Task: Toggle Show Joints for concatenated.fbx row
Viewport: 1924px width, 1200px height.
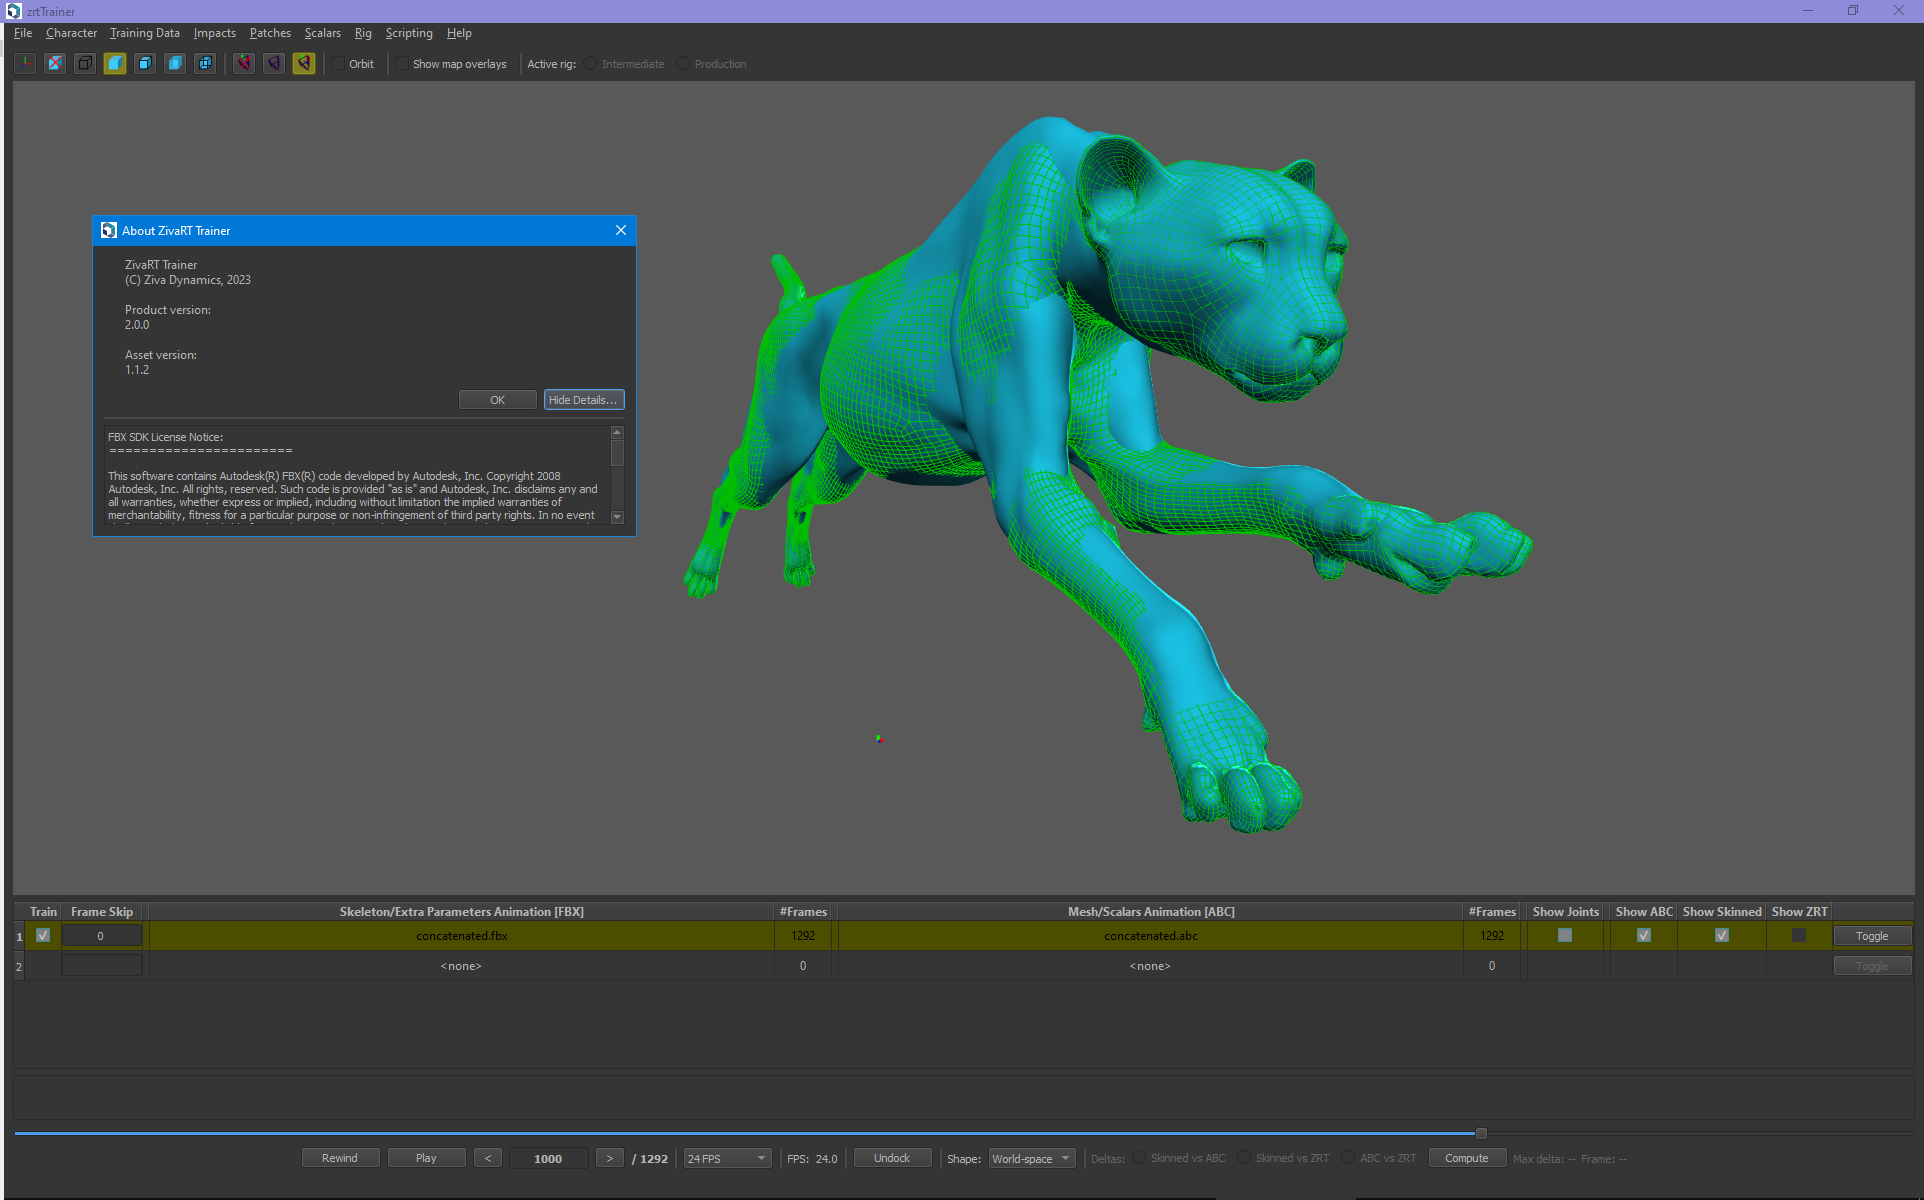Action: [x=1565, y=935]
